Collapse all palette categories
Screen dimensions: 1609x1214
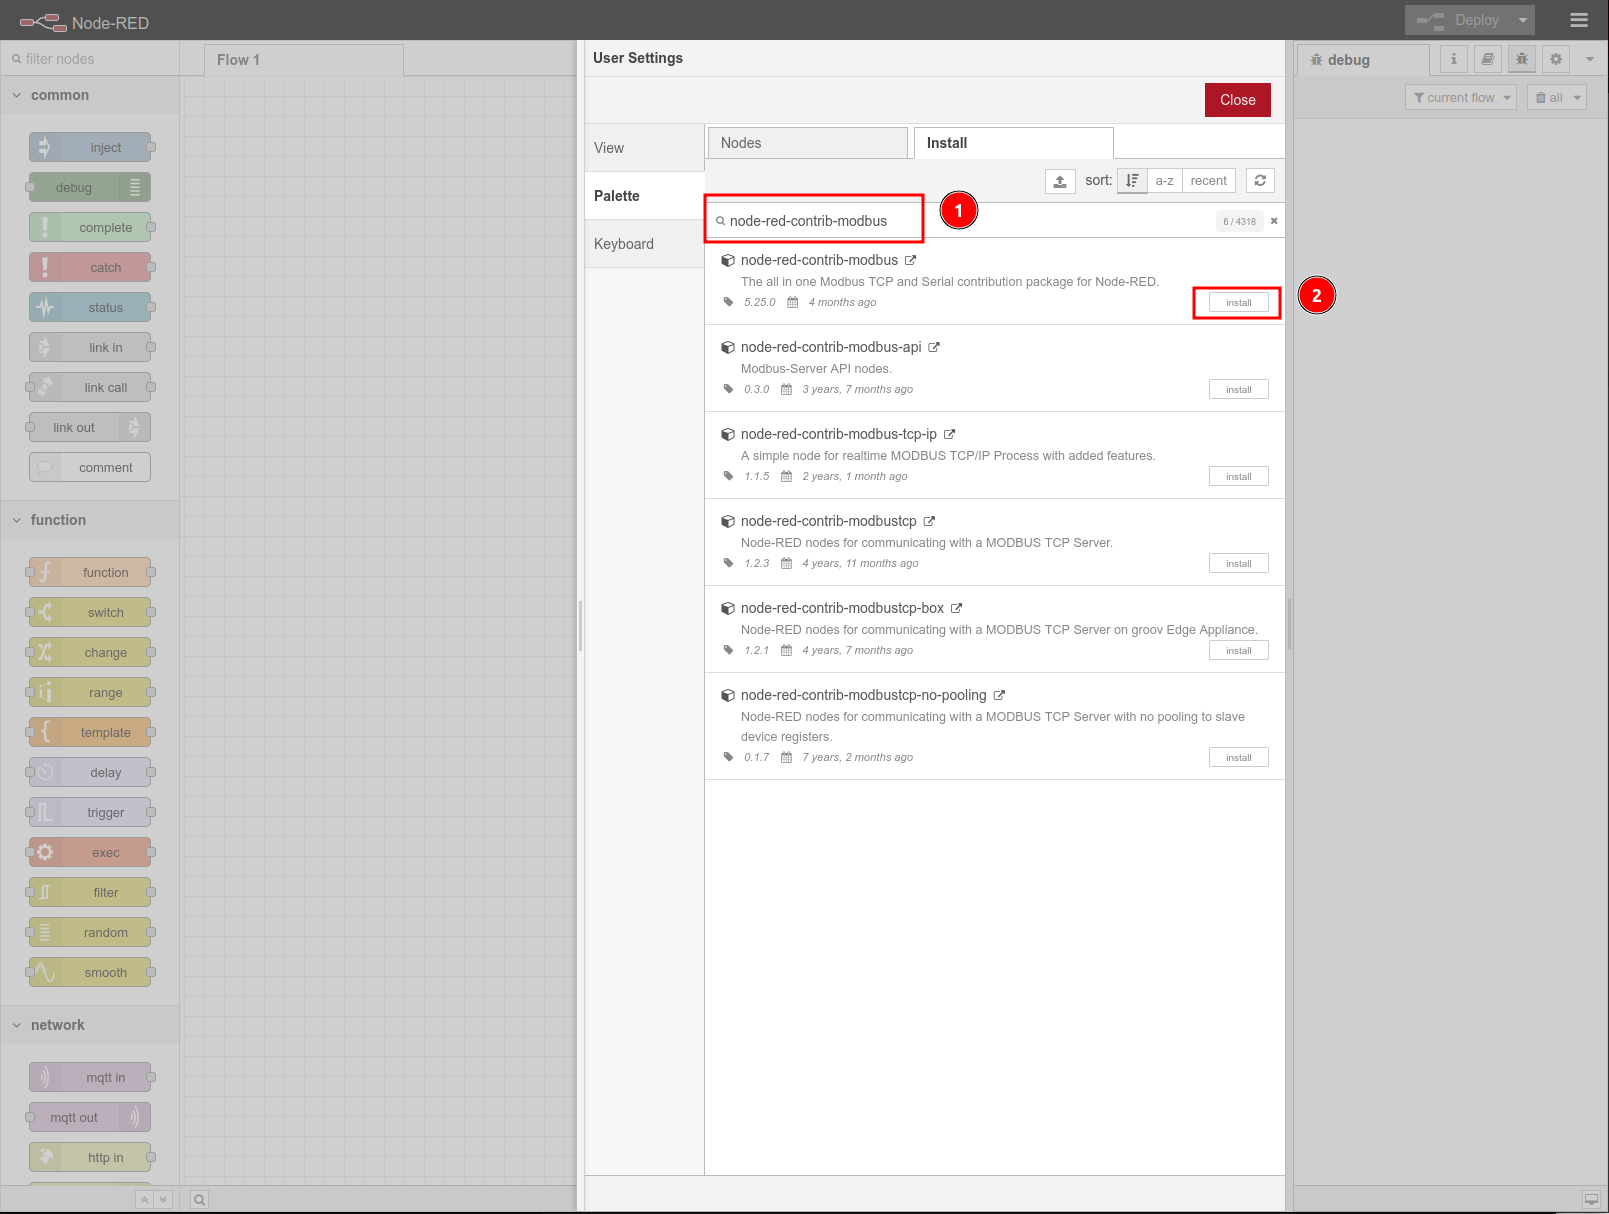pyautogui.click(x=145, y=1199)
